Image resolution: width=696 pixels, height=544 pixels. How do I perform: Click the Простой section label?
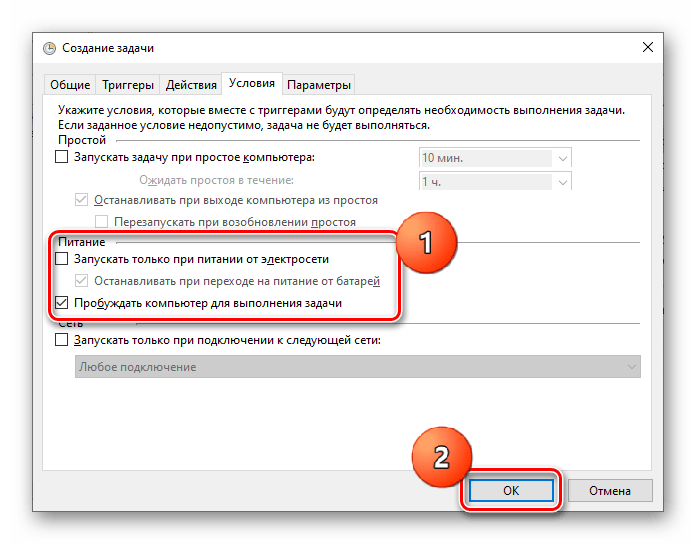[x=82, y=140]
